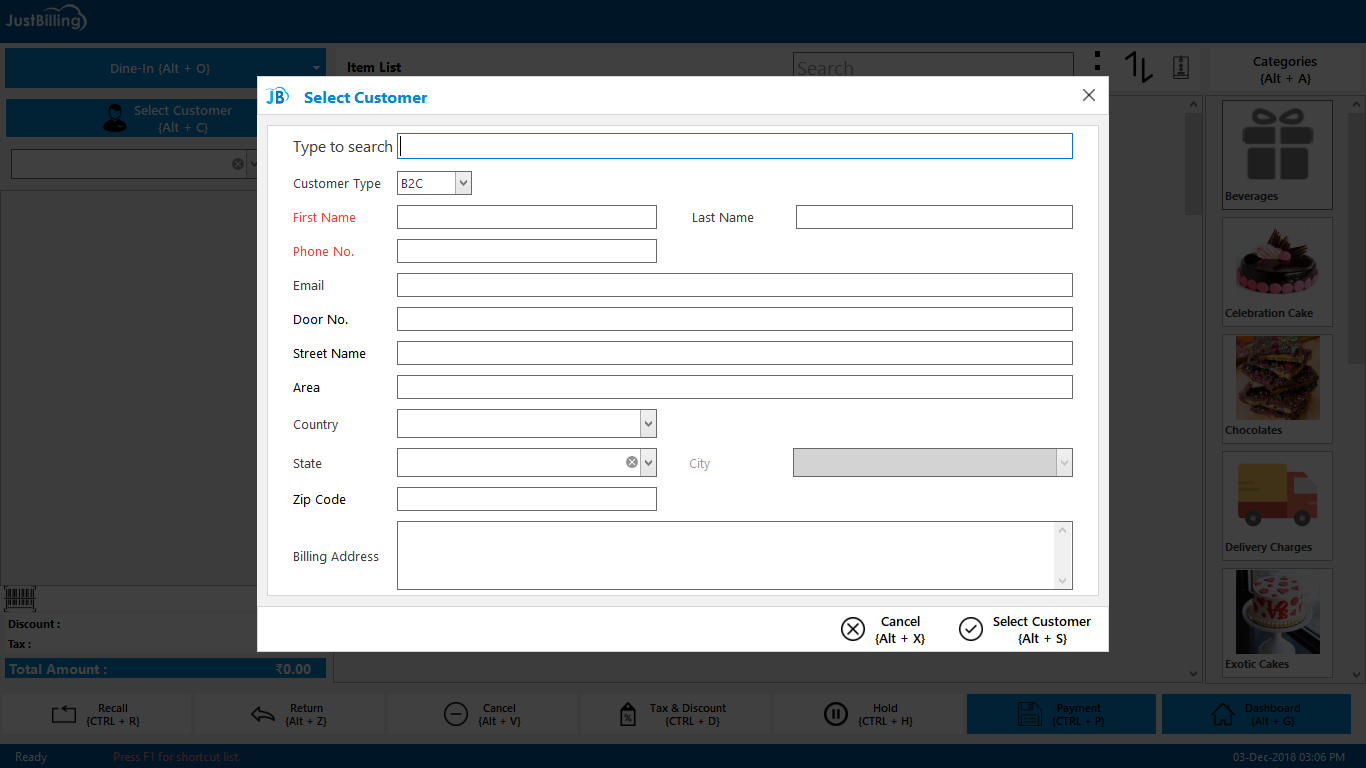Click the Hold pause icon

(836, 714)
